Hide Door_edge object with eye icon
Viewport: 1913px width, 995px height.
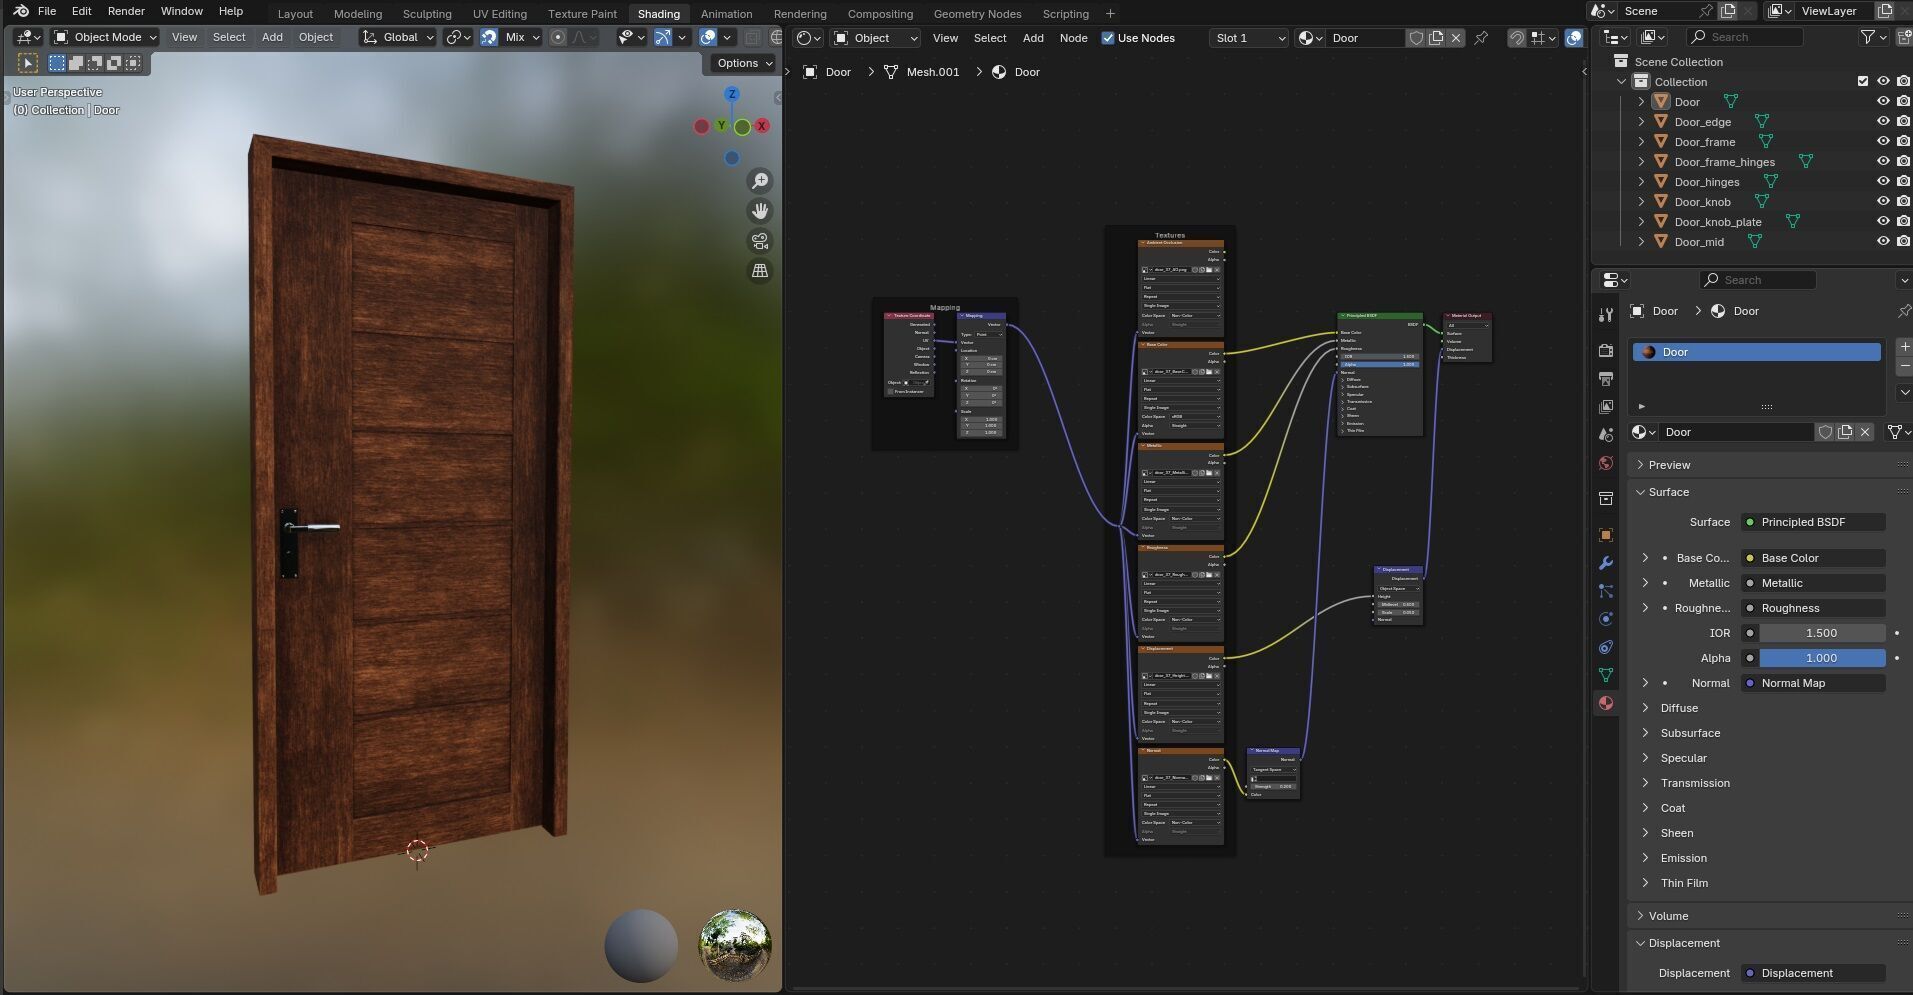click(1883, 122)
